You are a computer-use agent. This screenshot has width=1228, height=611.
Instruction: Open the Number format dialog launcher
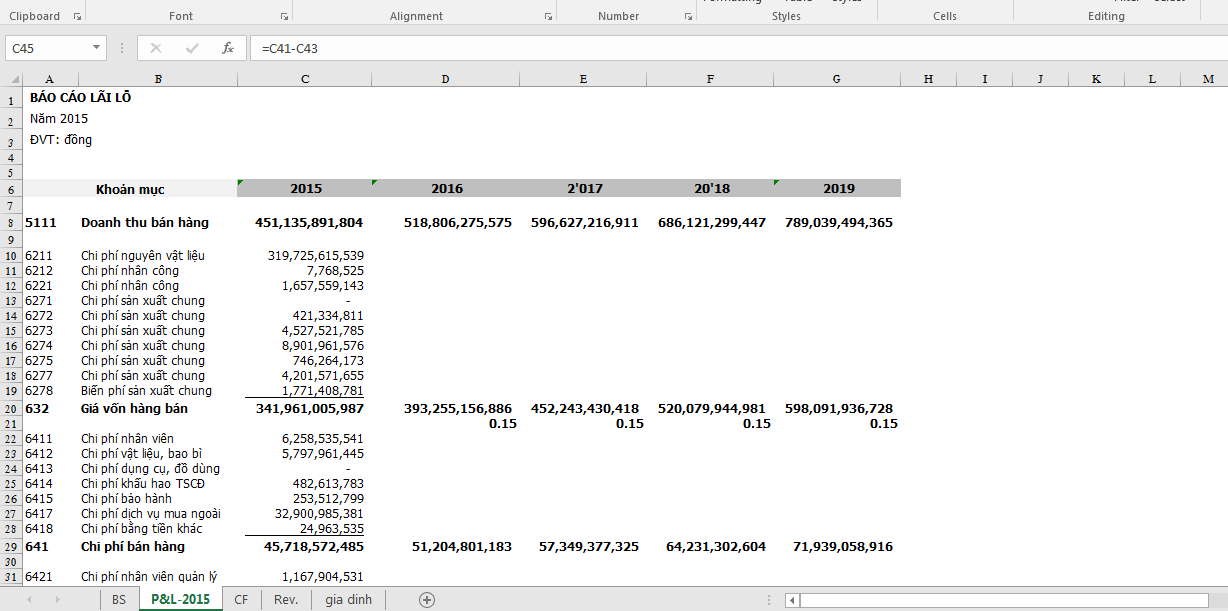click(688, 17)
